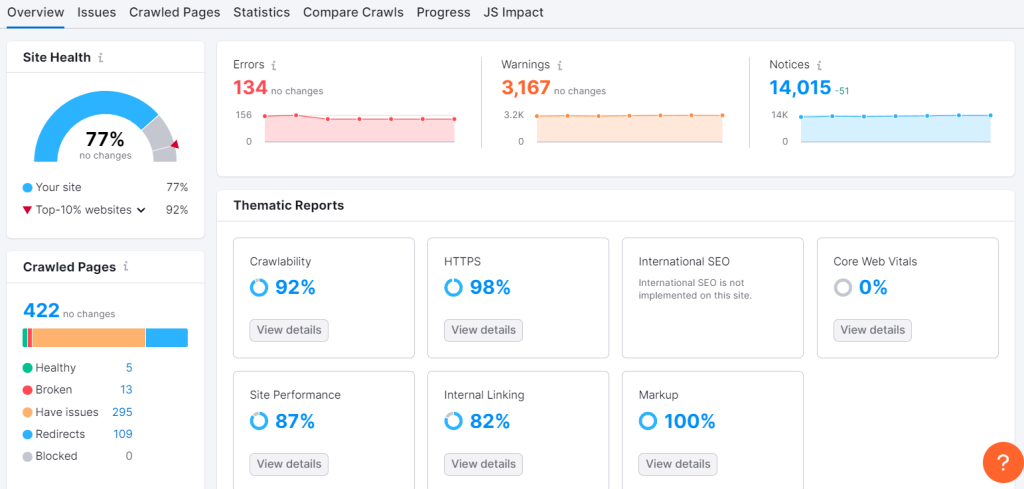Click the blue Redirects legend dot
Viewport: 1024px width, 489px height.
[x=27, y=435]
